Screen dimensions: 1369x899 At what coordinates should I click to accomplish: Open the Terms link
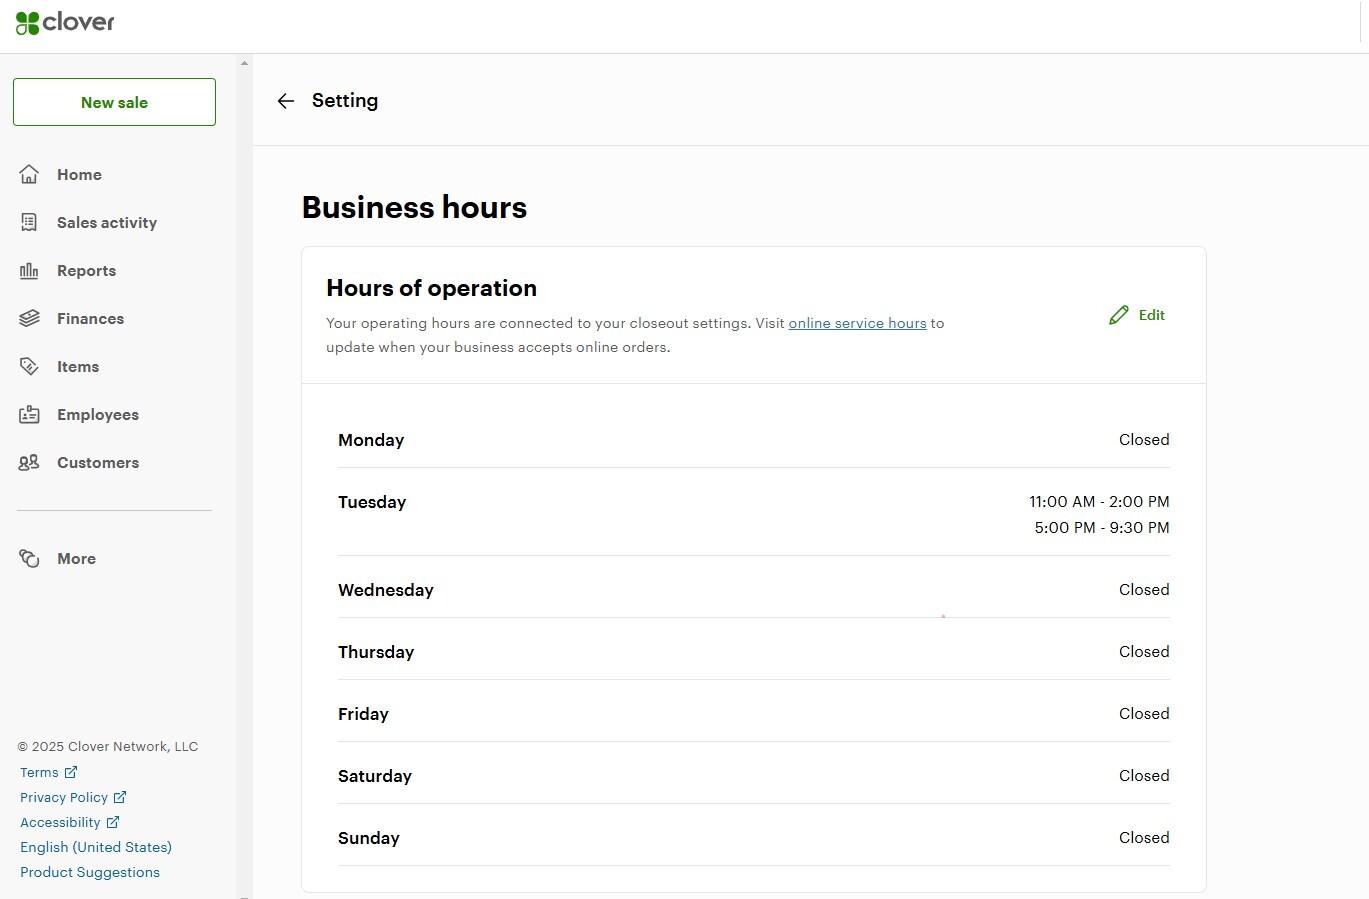(40, 772)
